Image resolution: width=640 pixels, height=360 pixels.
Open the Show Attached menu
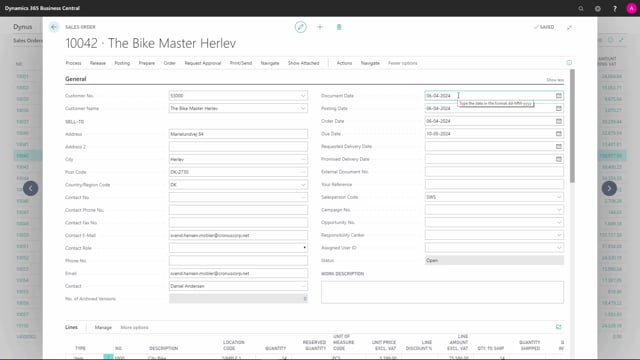pyautogui.click(x=303, y=63)
